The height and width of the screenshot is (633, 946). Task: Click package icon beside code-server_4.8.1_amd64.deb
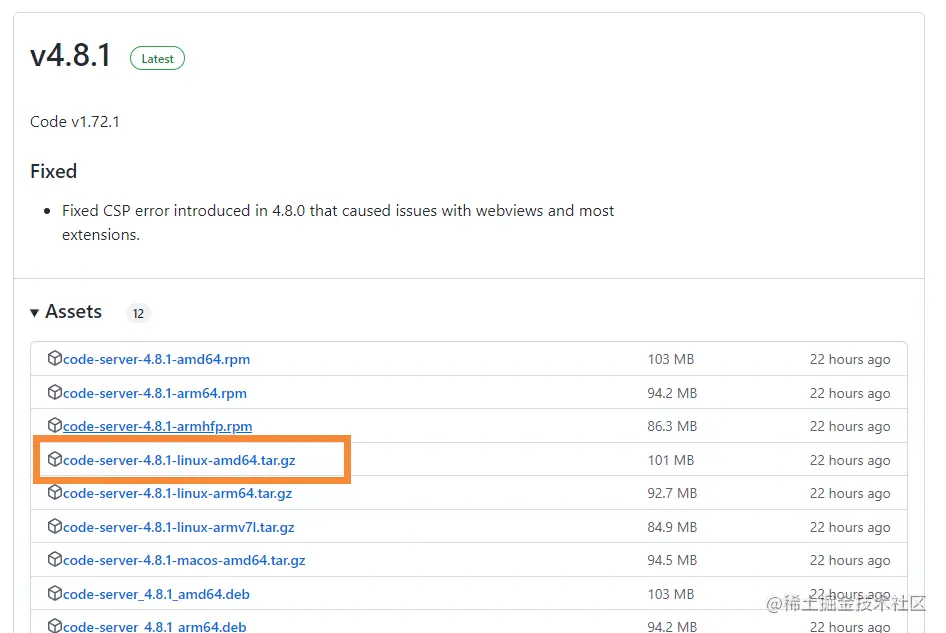point(54,593)
